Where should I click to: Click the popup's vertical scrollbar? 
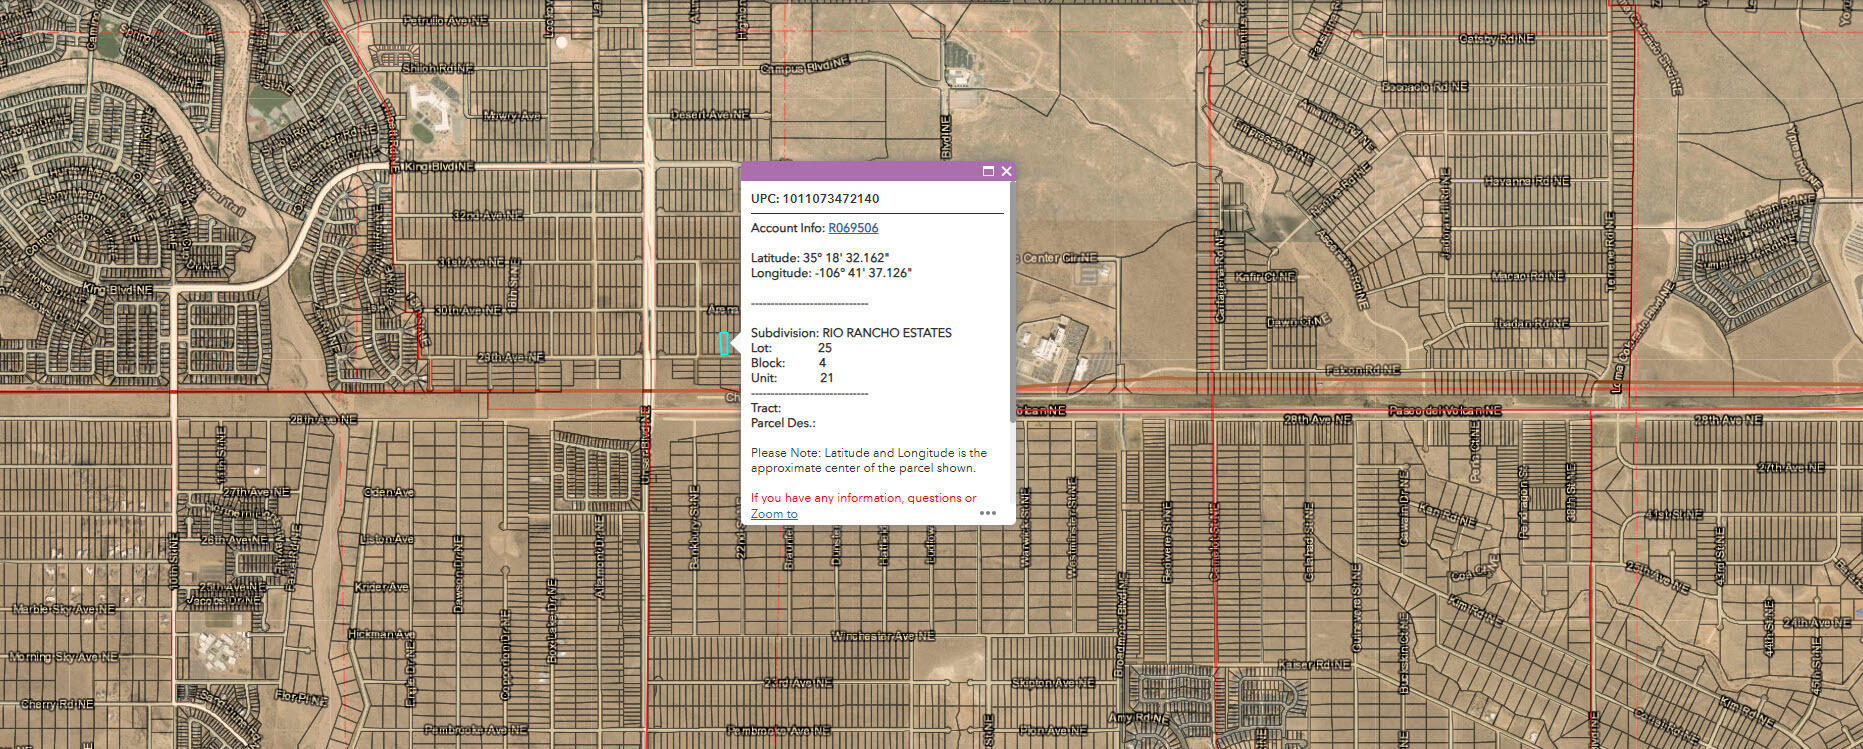(x=1012, y=300)
